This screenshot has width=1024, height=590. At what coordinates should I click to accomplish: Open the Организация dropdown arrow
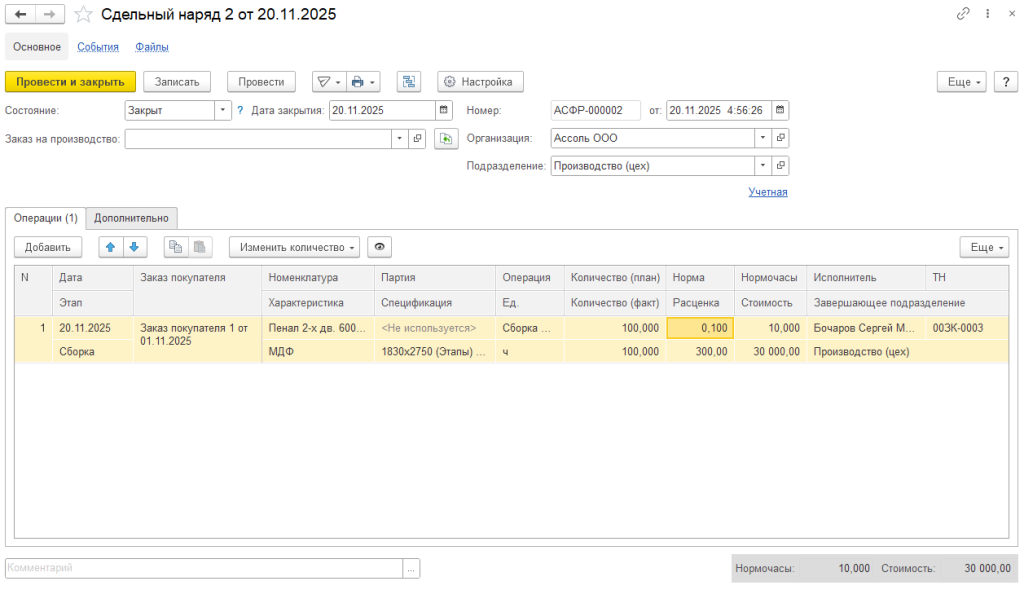pyautogui.click(x=764, y=139)
